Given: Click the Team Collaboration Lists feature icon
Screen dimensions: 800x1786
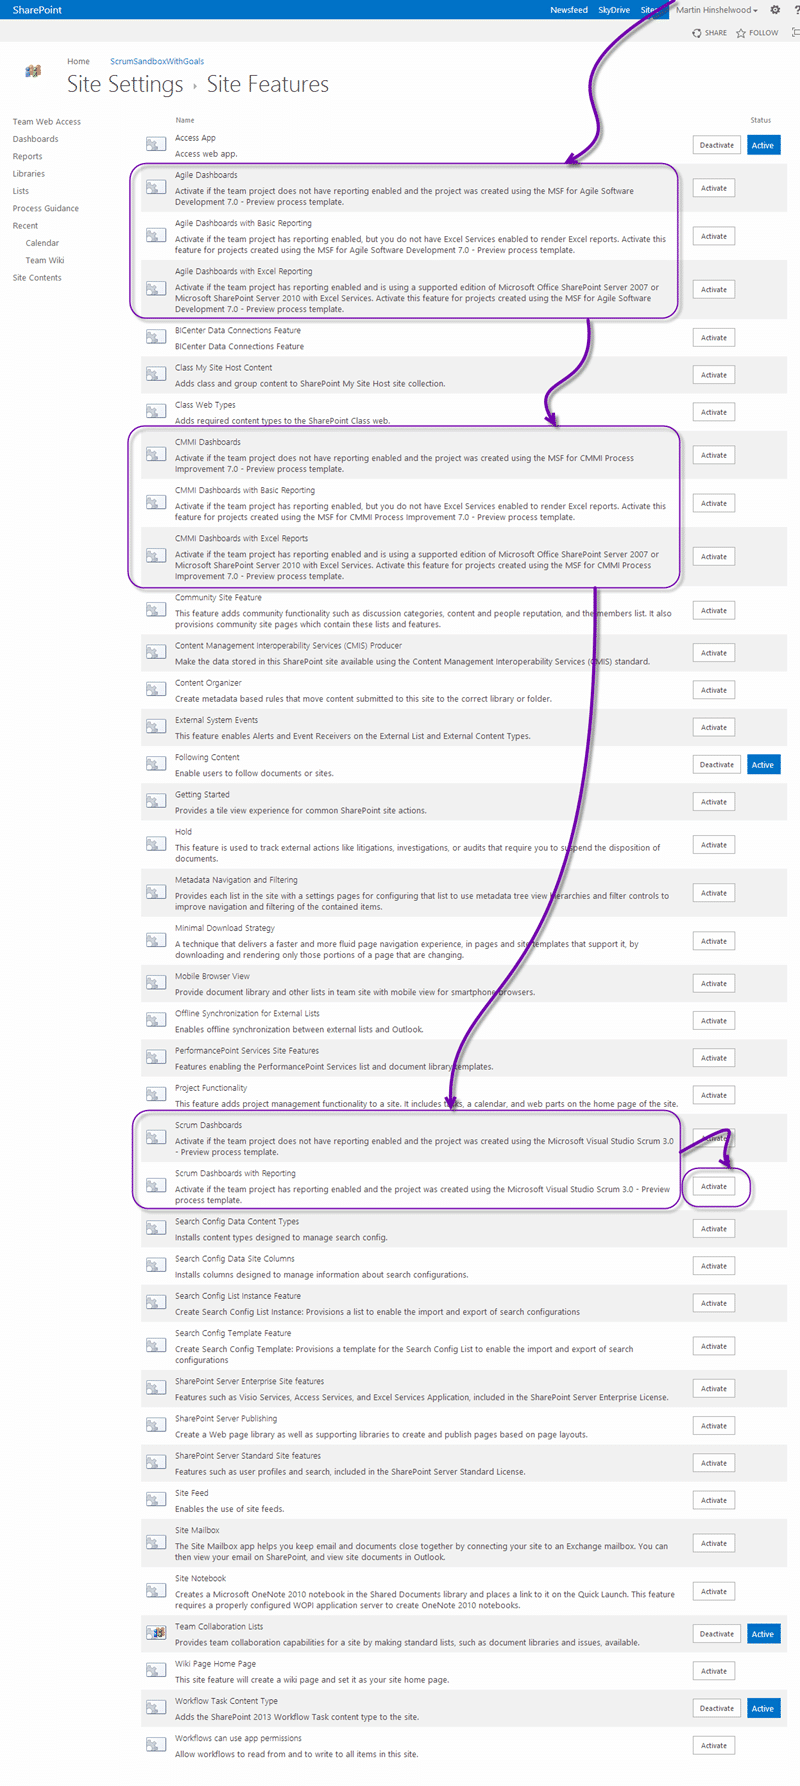Looking at the screenshot, I should tap(155, 1633).
